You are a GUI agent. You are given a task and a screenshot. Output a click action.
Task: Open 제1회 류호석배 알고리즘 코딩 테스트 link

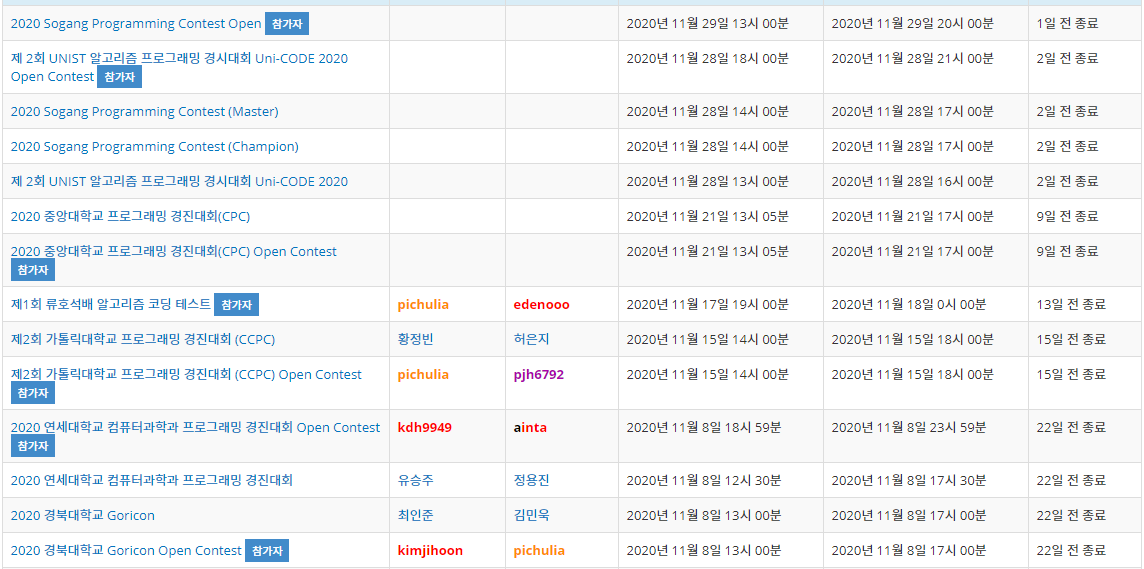click(x=111, y=304)
